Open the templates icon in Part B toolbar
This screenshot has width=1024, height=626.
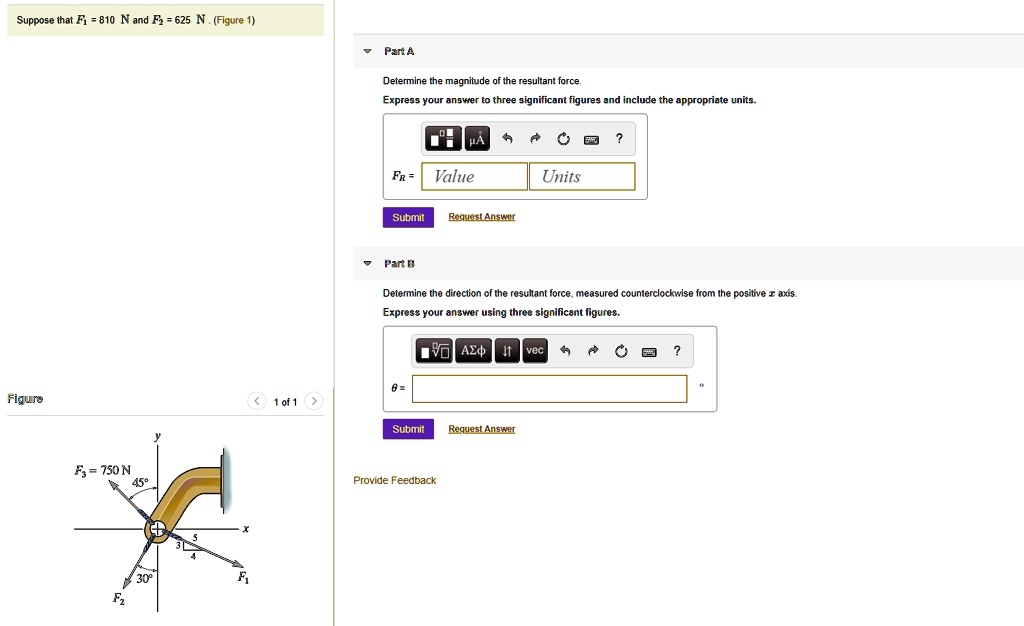pos(435,351)
